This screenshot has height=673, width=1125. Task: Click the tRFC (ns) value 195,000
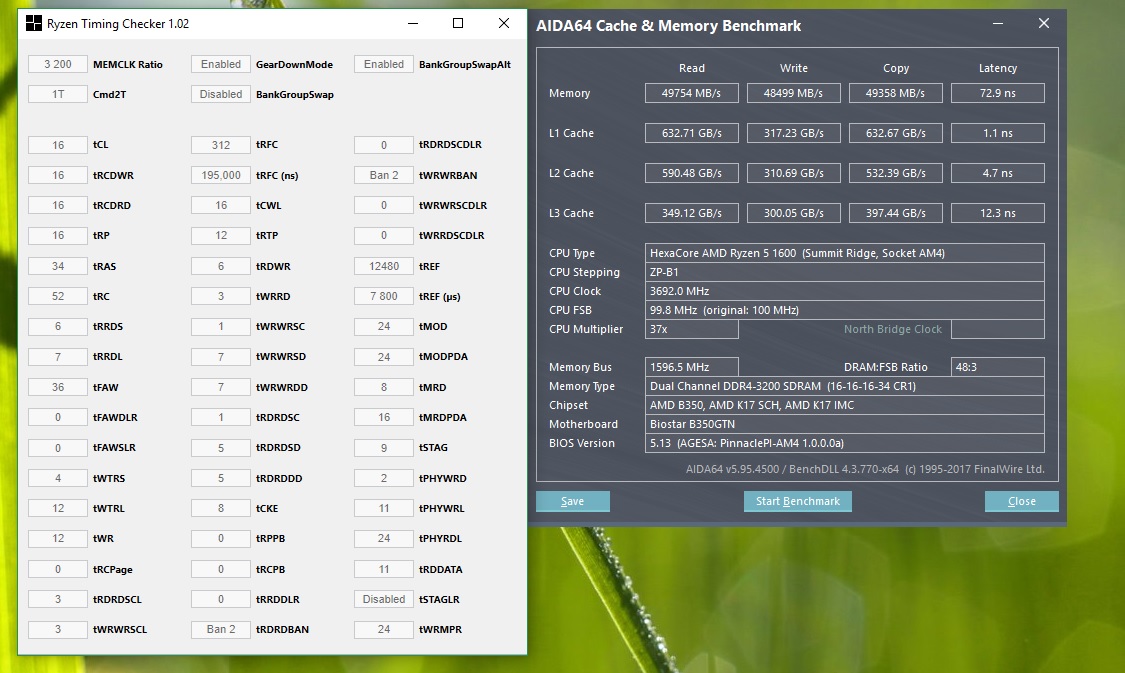point(221,175)
